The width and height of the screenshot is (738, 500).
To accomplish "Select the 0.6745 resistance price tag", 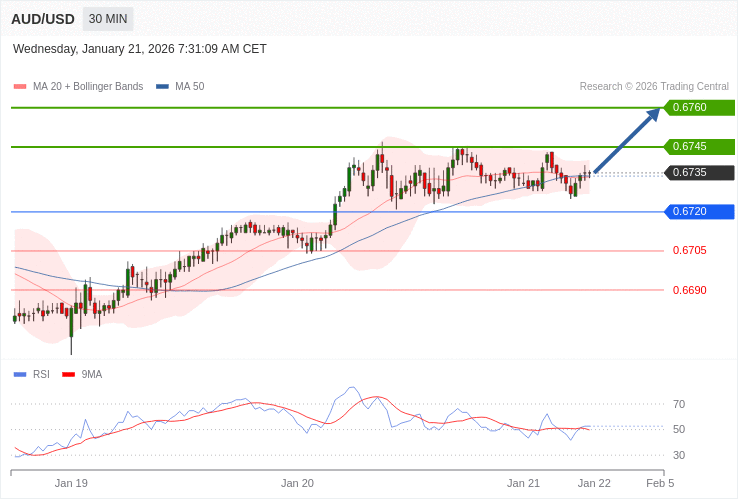I will coord(699,146).
